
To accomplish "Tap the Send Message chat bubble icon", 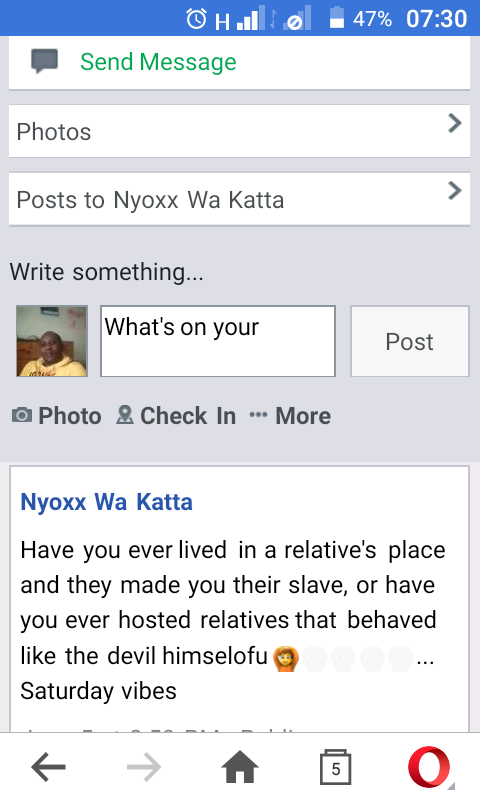I will pyautogui.click(x=44, y=62).
